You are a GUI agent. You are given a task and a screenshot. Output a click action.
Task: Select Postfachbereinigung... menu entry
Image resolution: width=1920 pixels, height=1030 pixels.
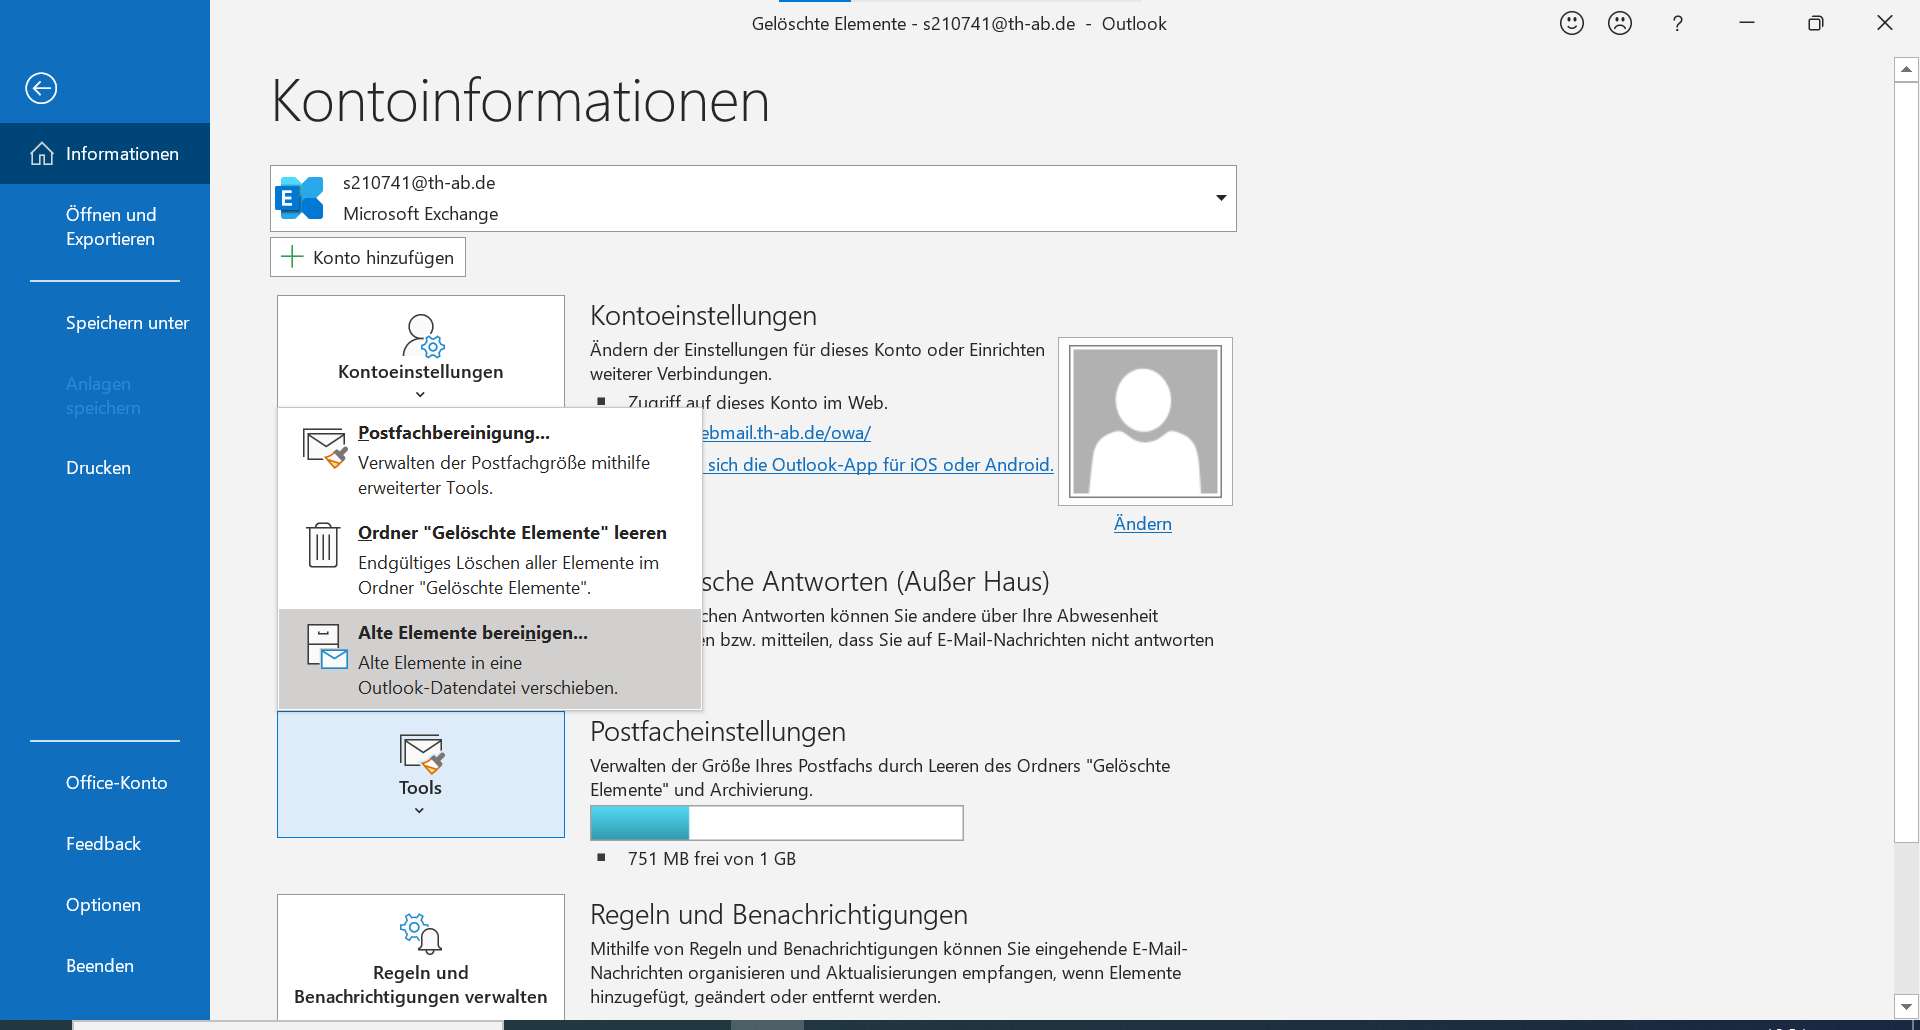coord(490,459)
